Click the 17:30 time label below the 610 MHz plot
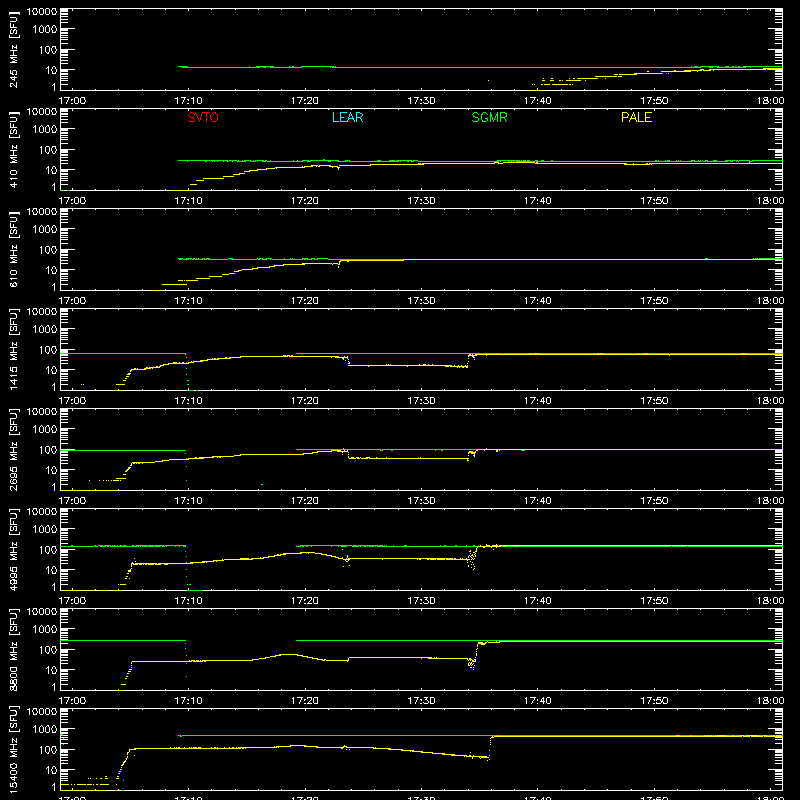Image resolution: width=800 pixels, height=800 pixels. click(x=421, y=301)
